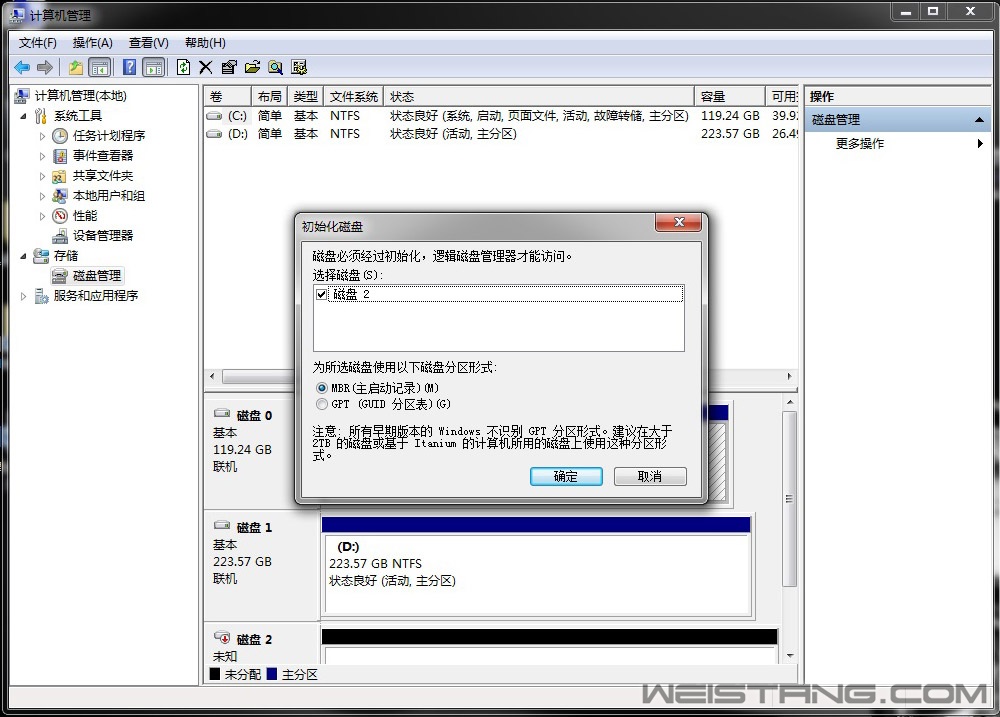The height and width of the screenshot is (717, 1000).
Task: Open 设备管理器 in tree
Action: (102, 235)
